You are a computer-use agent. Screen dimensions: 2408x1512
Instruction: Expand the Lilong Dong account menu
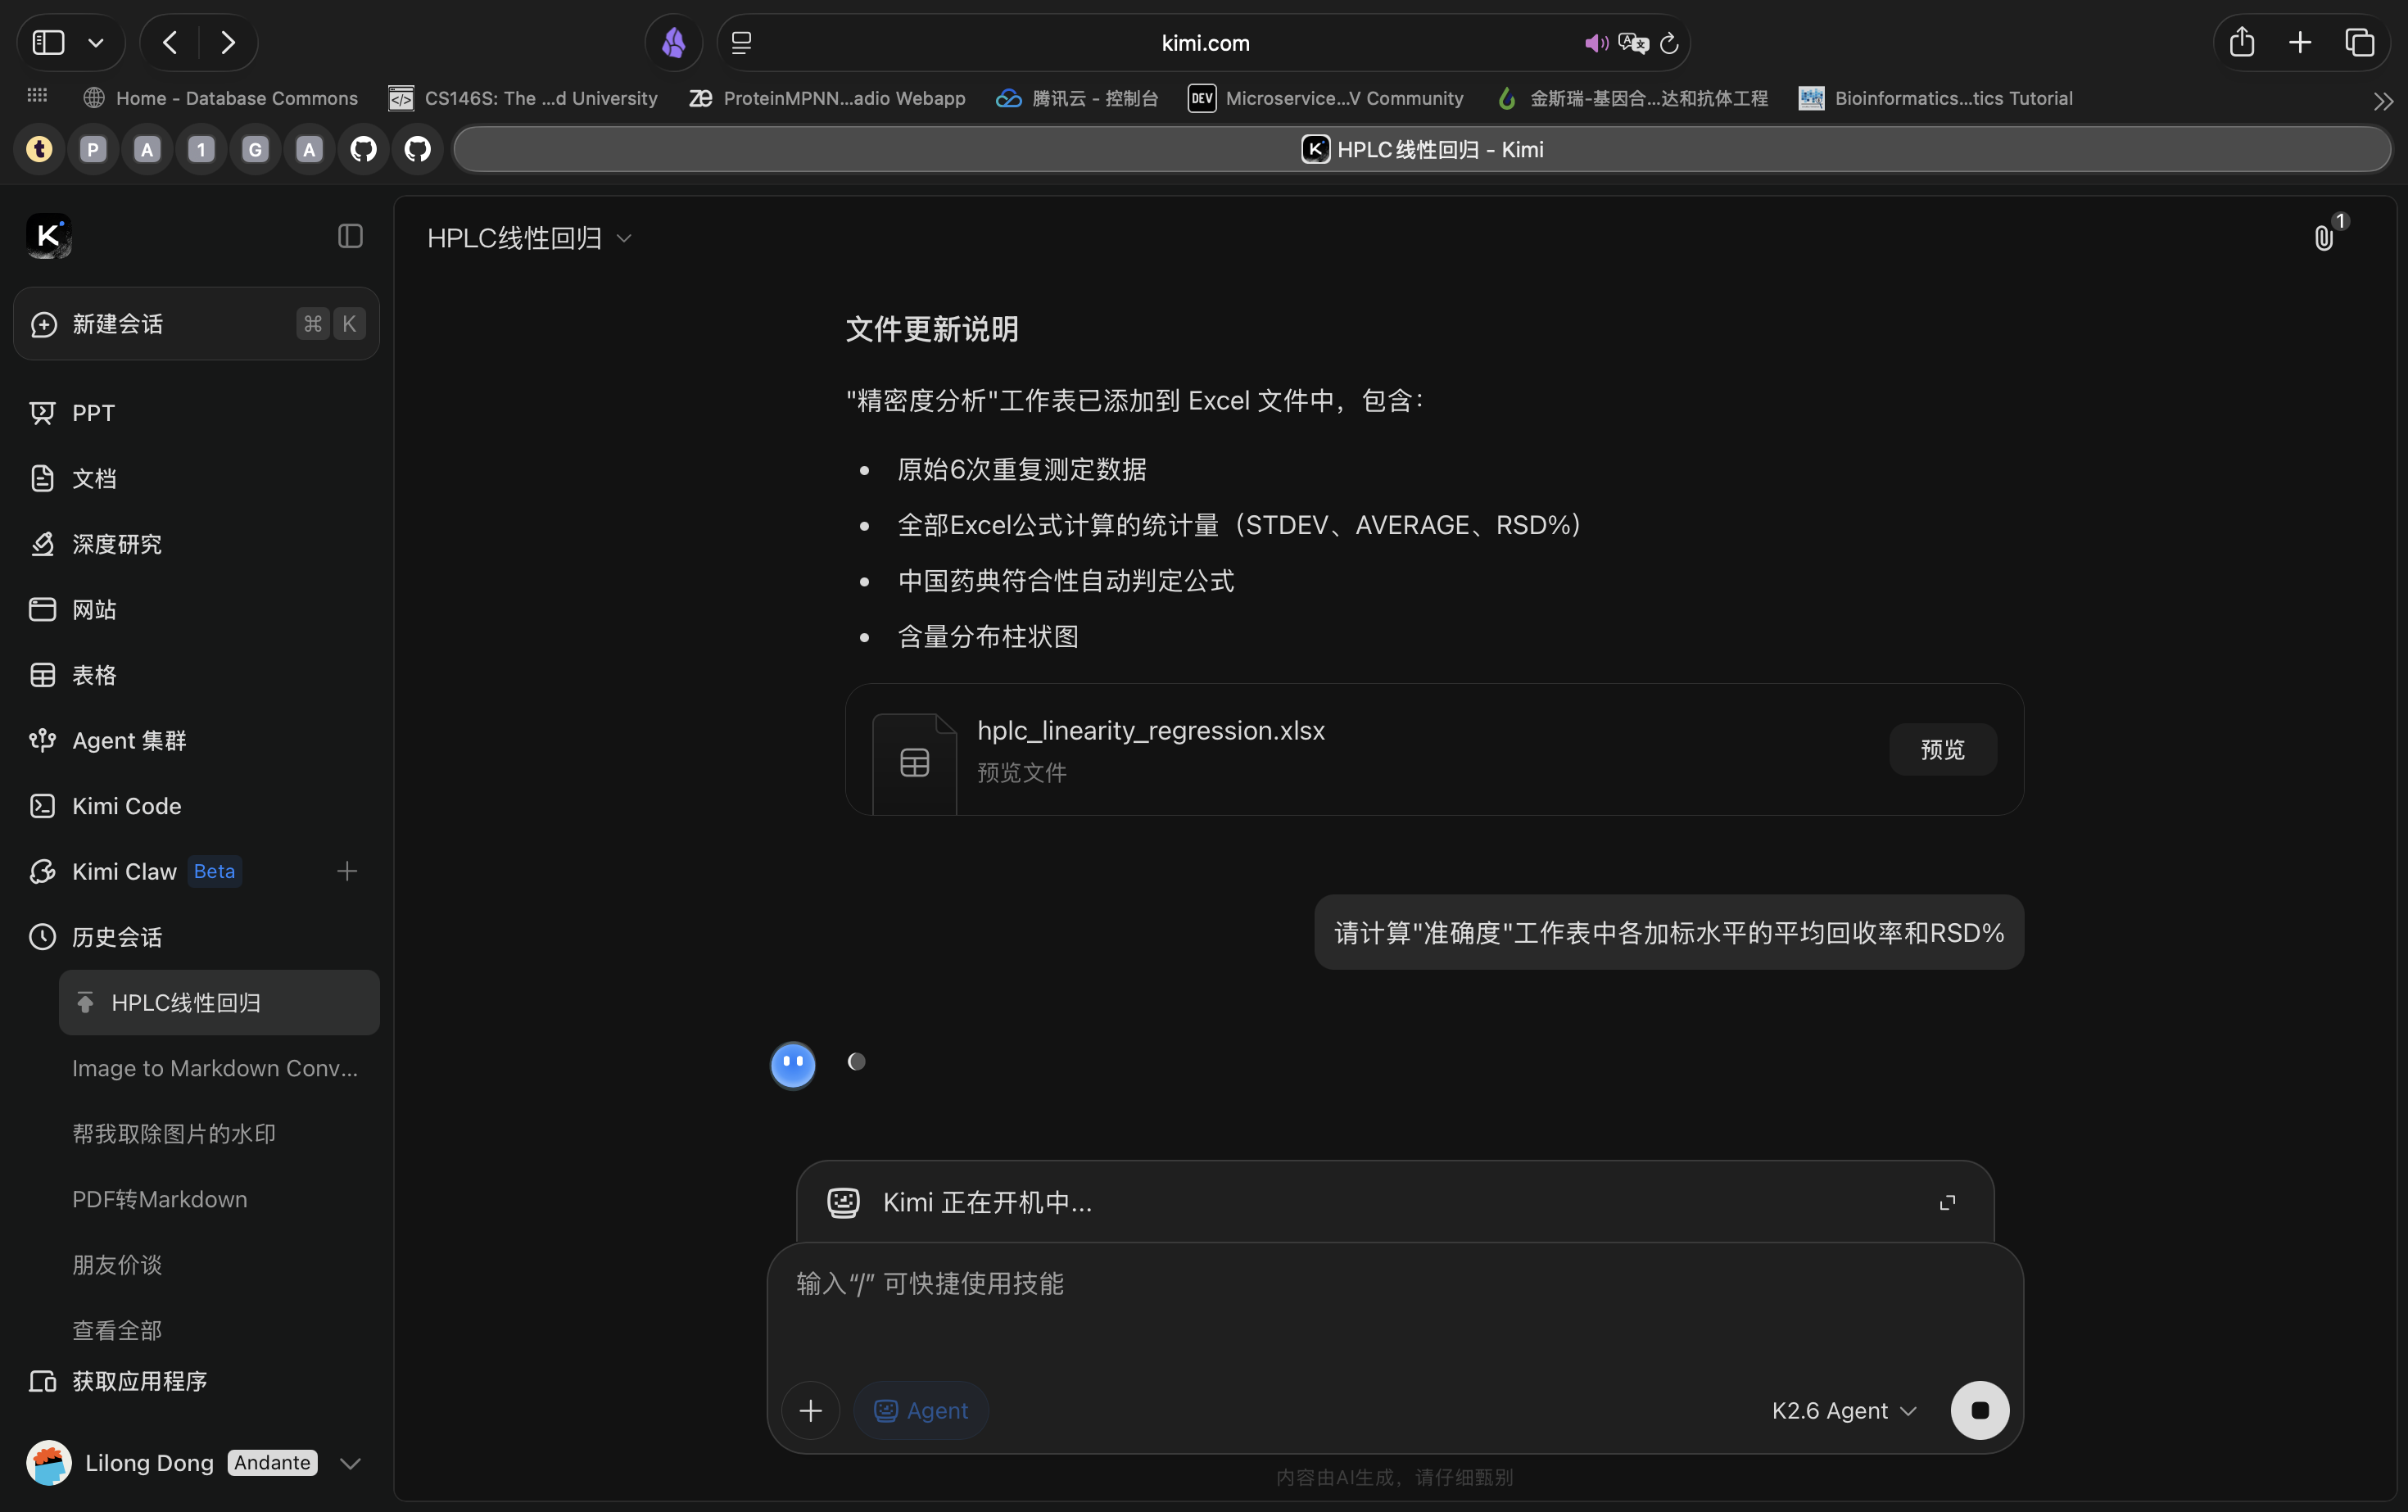350,1463
